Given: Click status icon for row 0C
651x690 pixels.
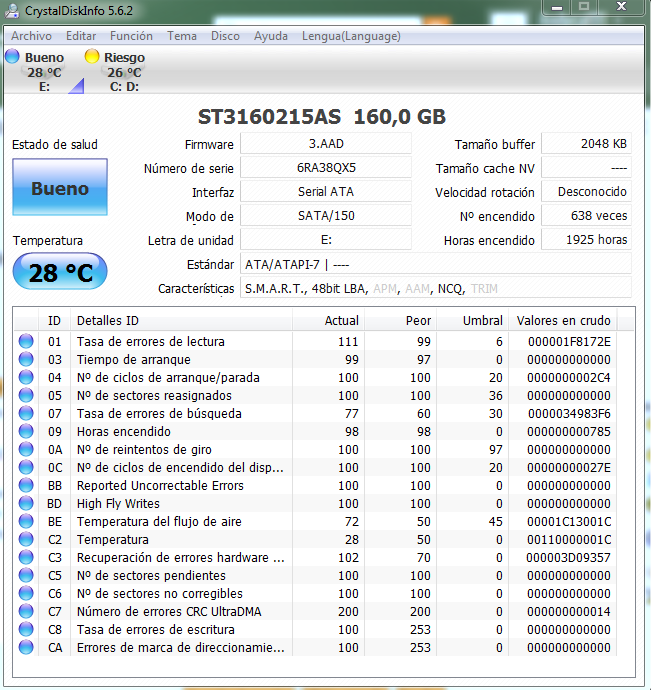Looking at the screenshot, I should tap(26, 468).
